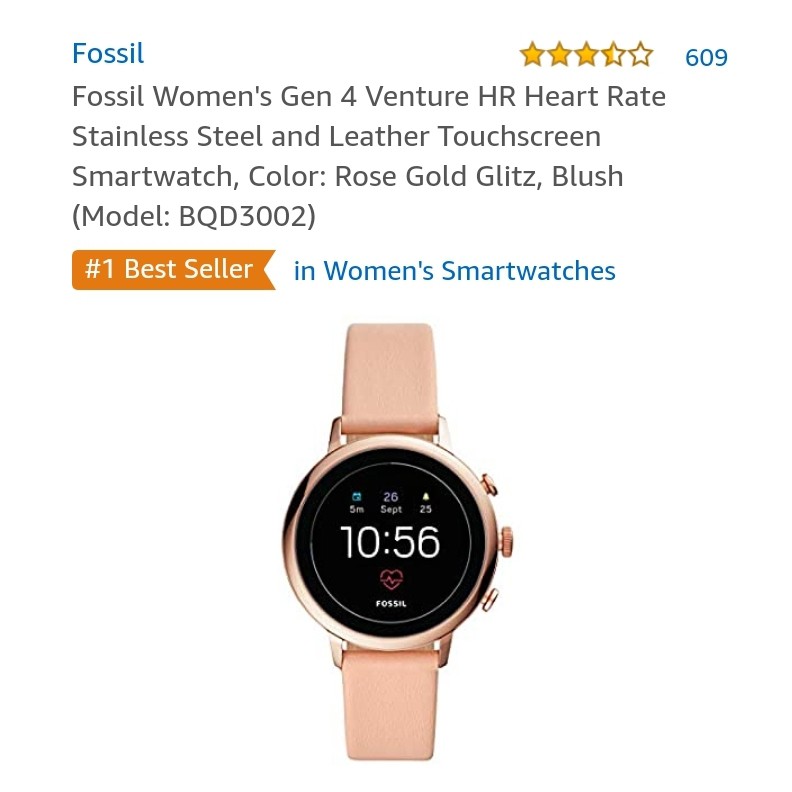Click the lower blush leather strap

[x=390, y=705]
